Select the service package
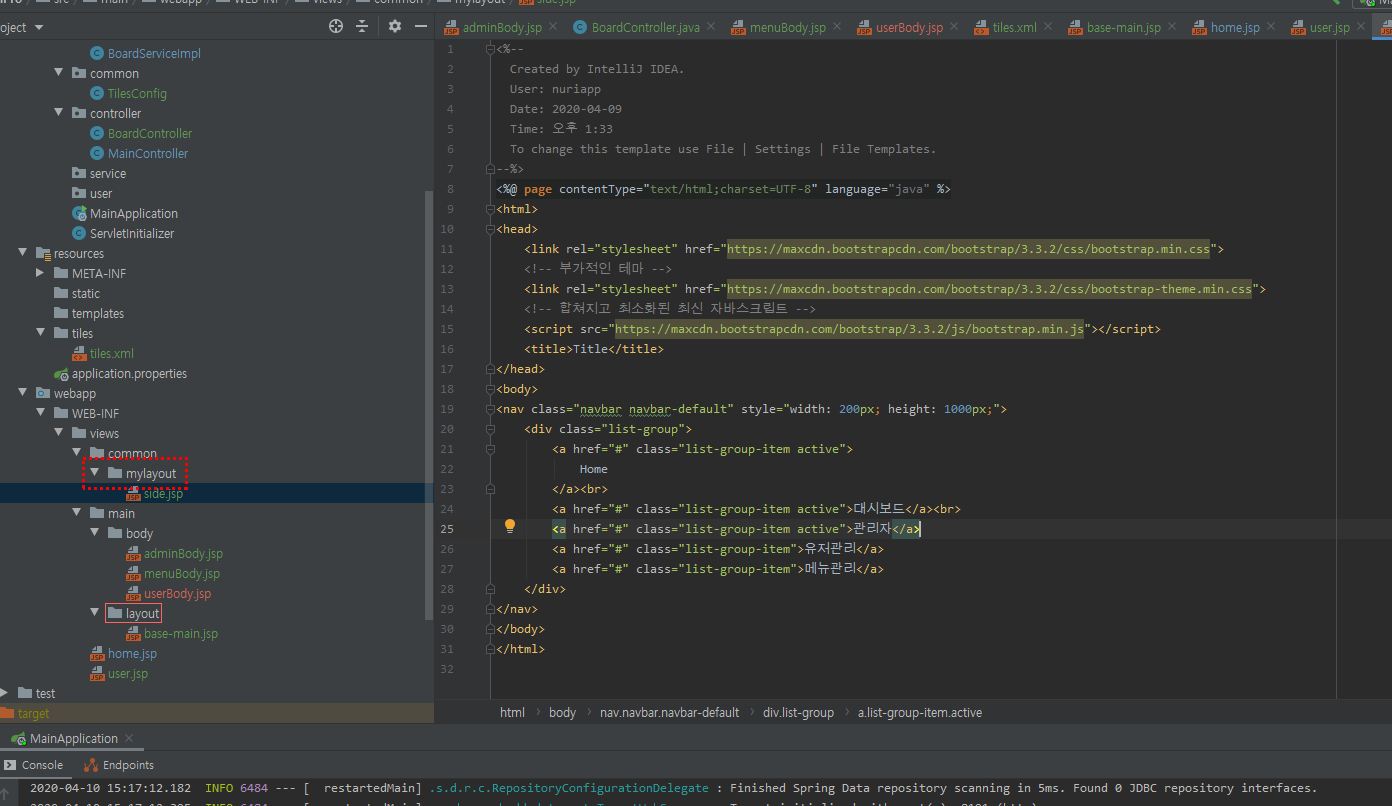Viewport: 1392px width, 806px height. (x=108, y=173)
